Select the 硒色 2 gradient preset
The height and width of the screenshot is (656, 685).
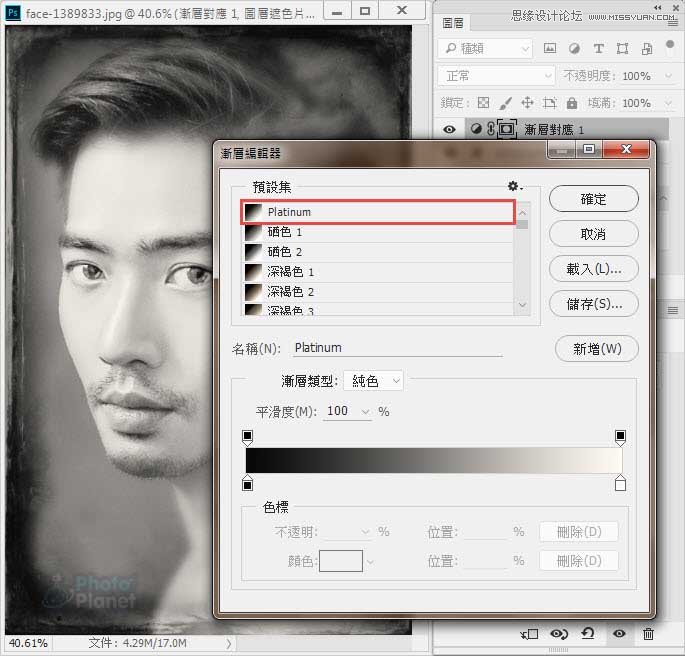coord(378,252)
